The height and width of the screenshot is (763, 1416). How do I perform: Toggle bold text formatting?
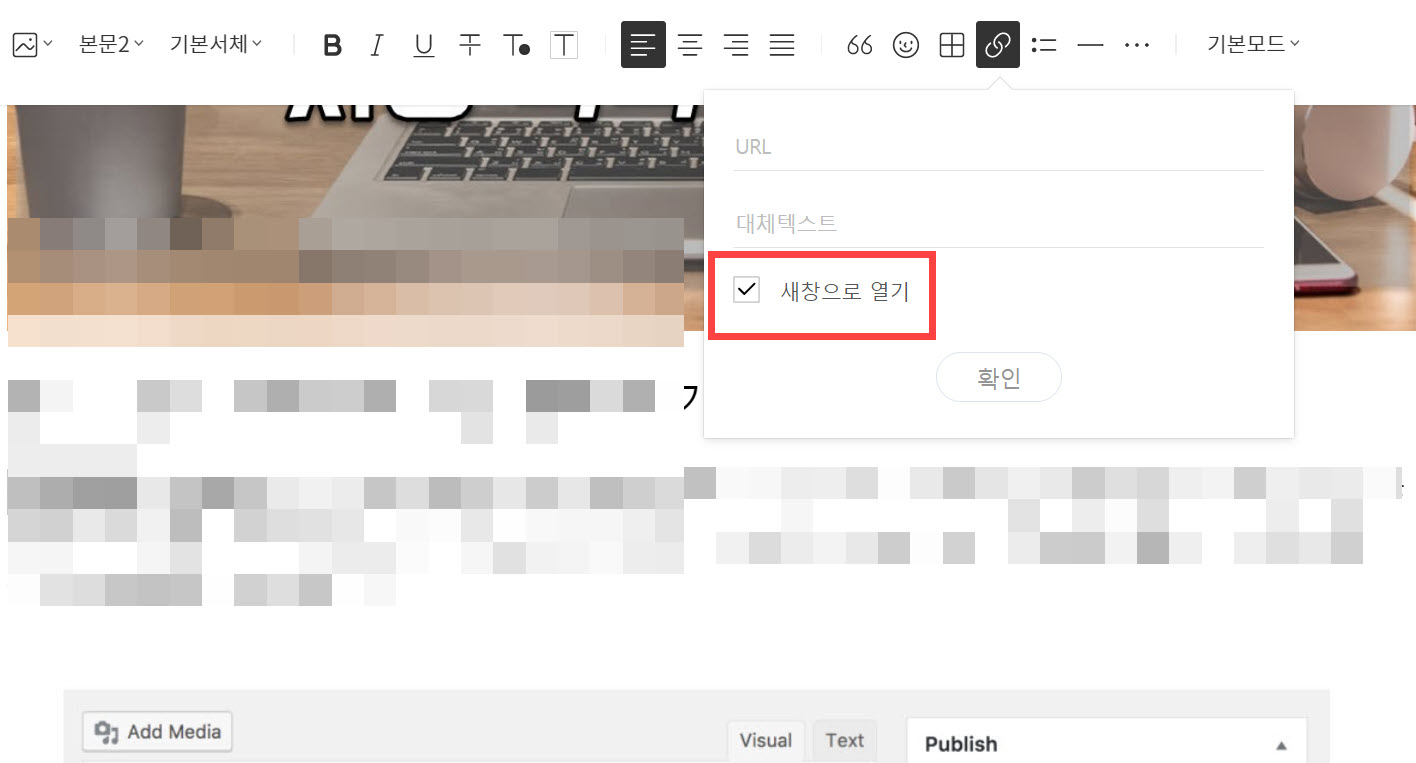pos(332,44)
